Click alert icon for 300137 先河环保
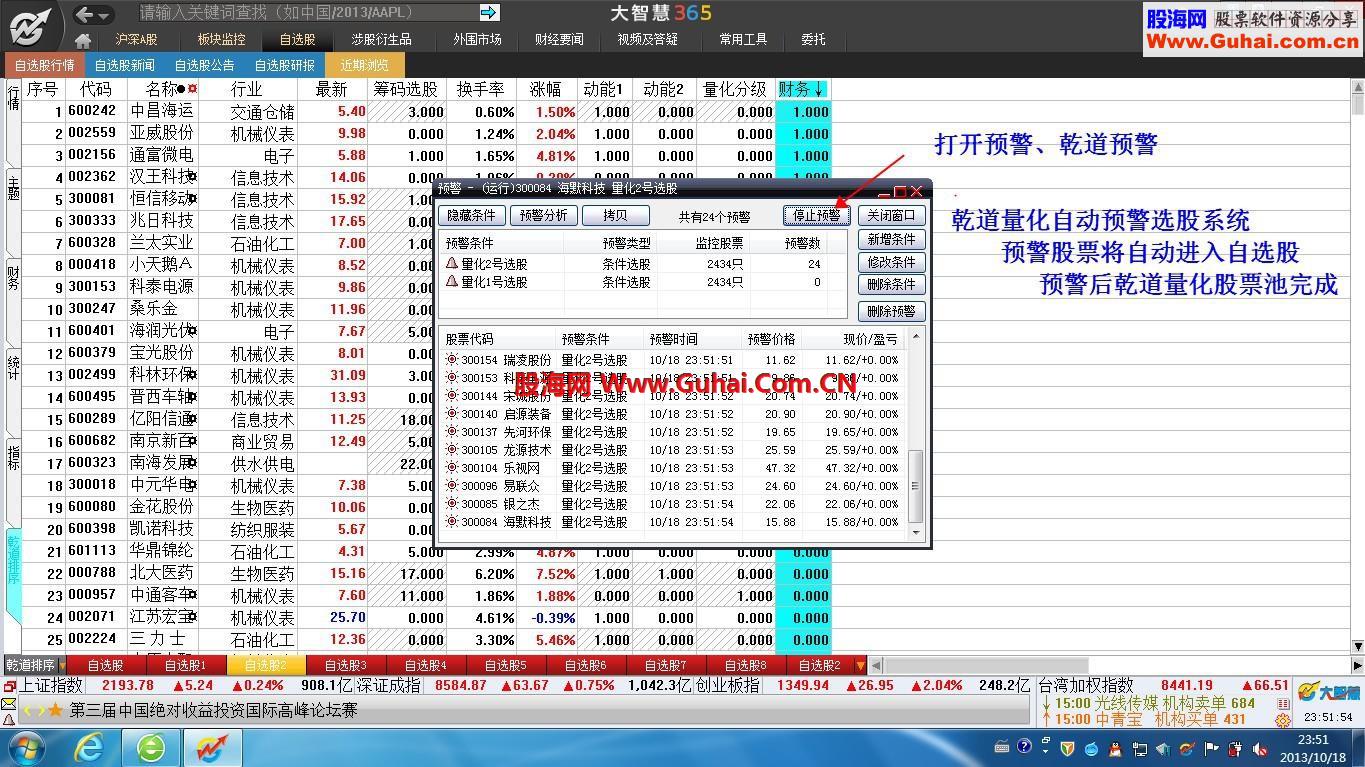 [452, 432]
